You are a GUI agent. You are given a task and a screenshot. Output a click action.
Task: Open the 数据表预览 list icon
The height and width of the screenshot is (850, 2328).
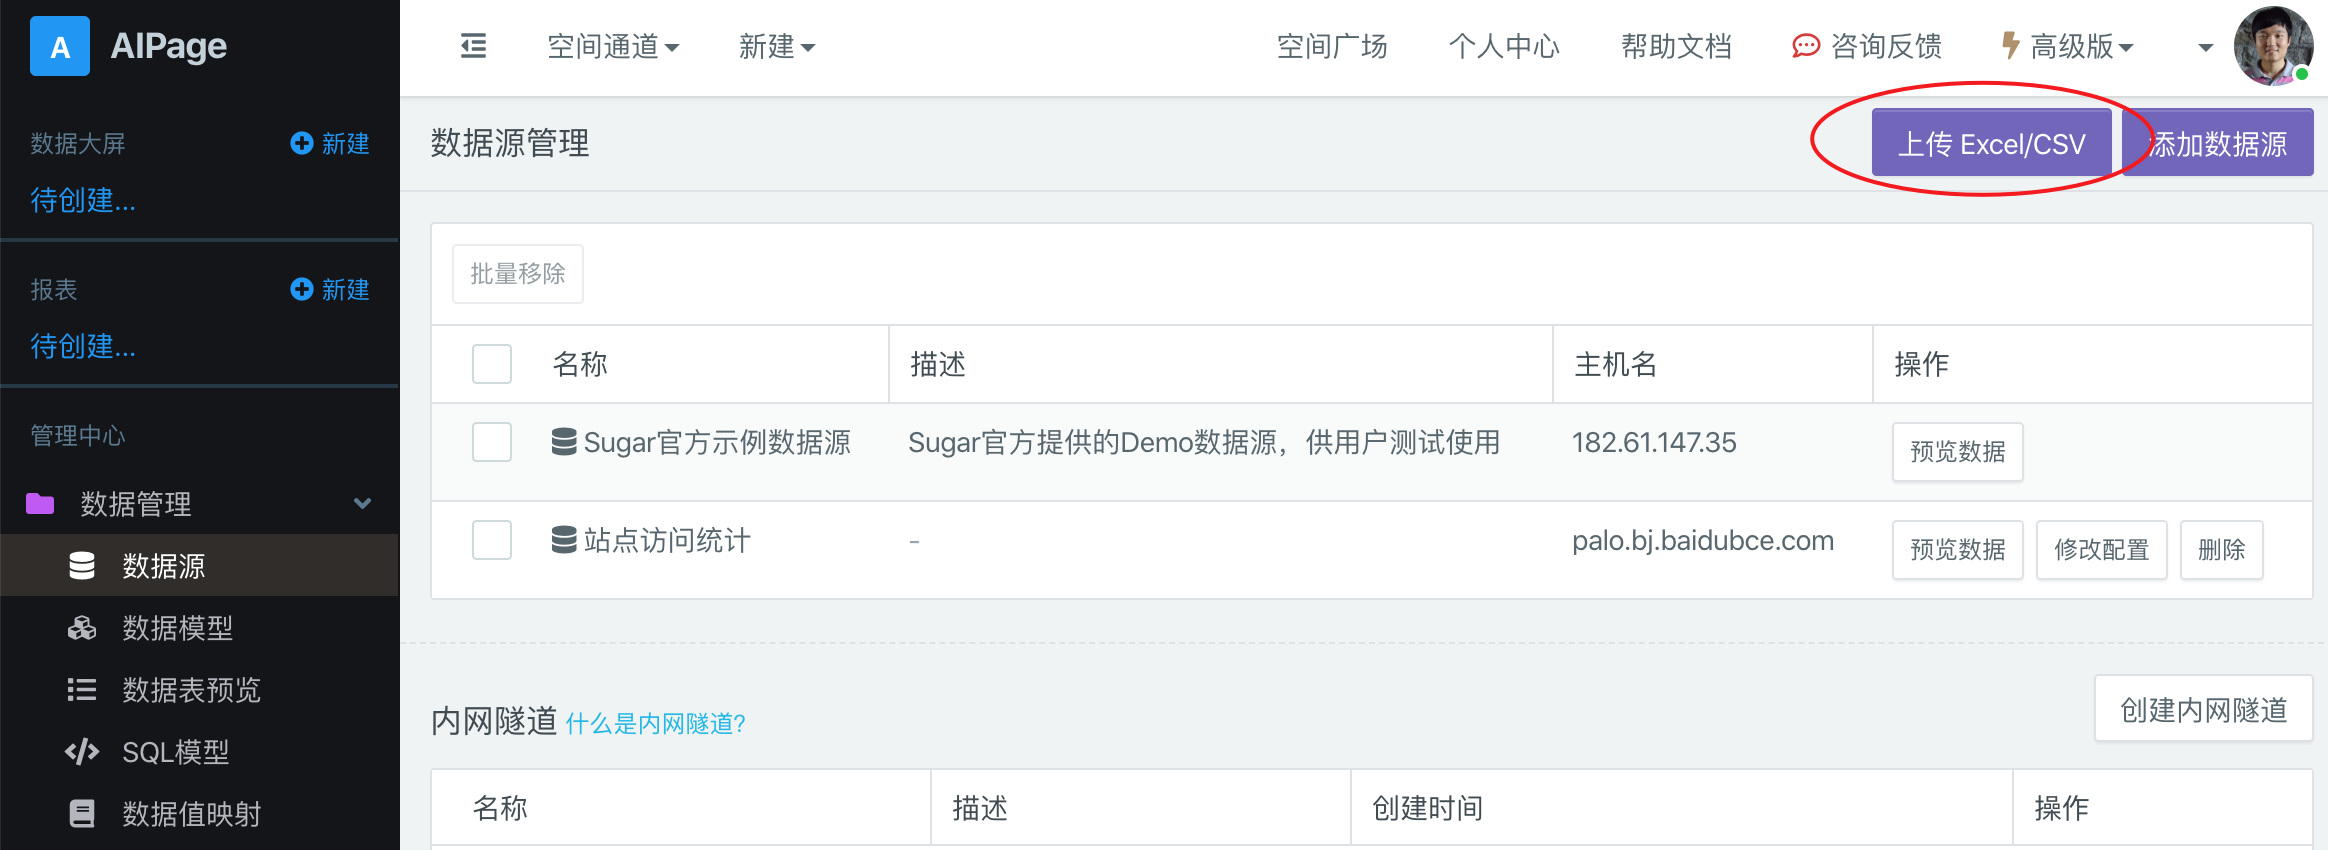82,690
